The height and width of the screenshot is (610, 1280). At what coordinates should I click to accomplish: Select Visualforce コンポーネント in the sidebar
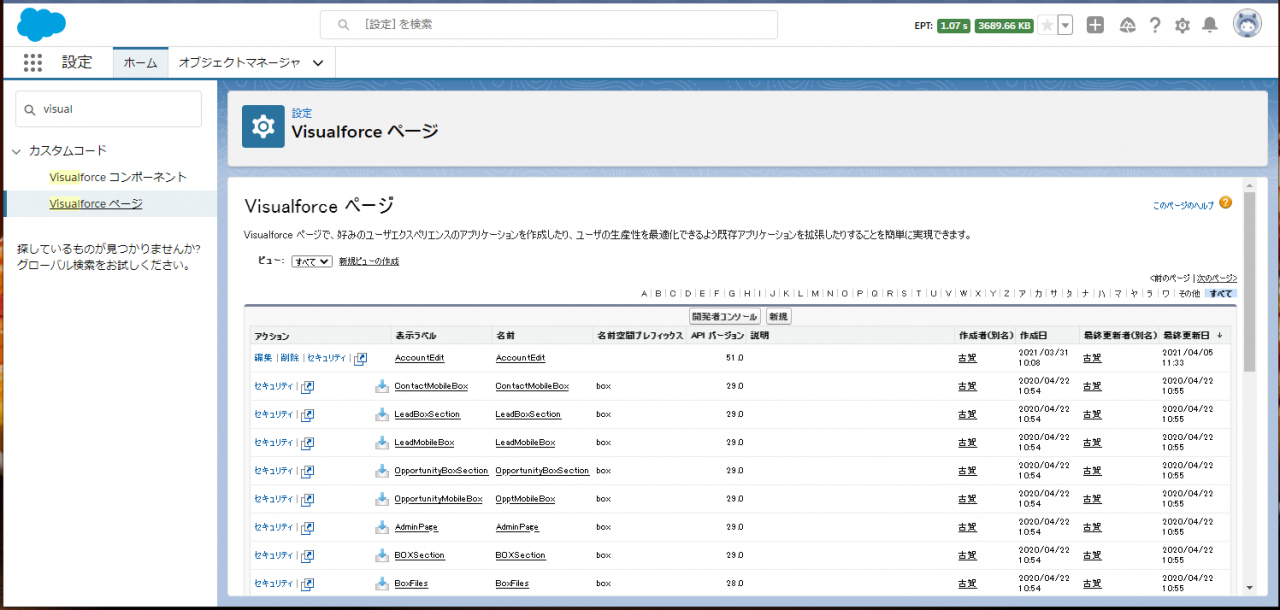click(118, 177)
